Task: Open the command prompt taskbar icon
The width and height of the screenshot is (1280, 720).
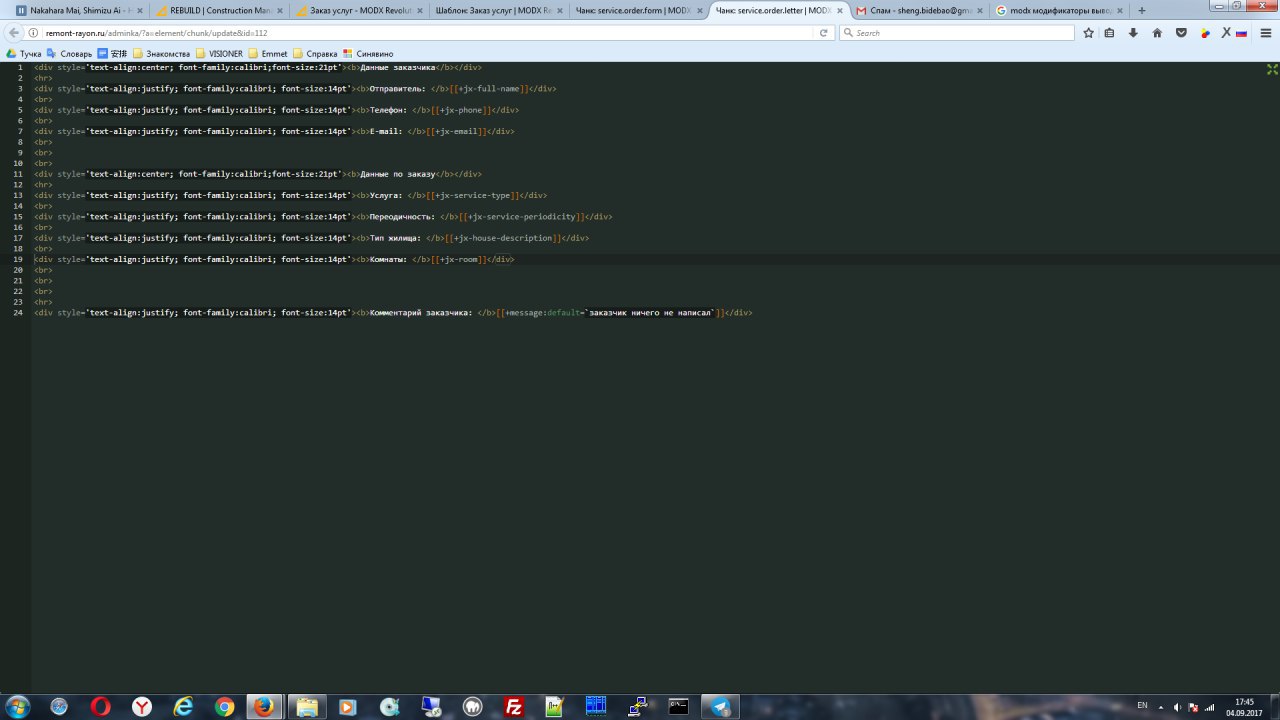Action: point(678,707)
